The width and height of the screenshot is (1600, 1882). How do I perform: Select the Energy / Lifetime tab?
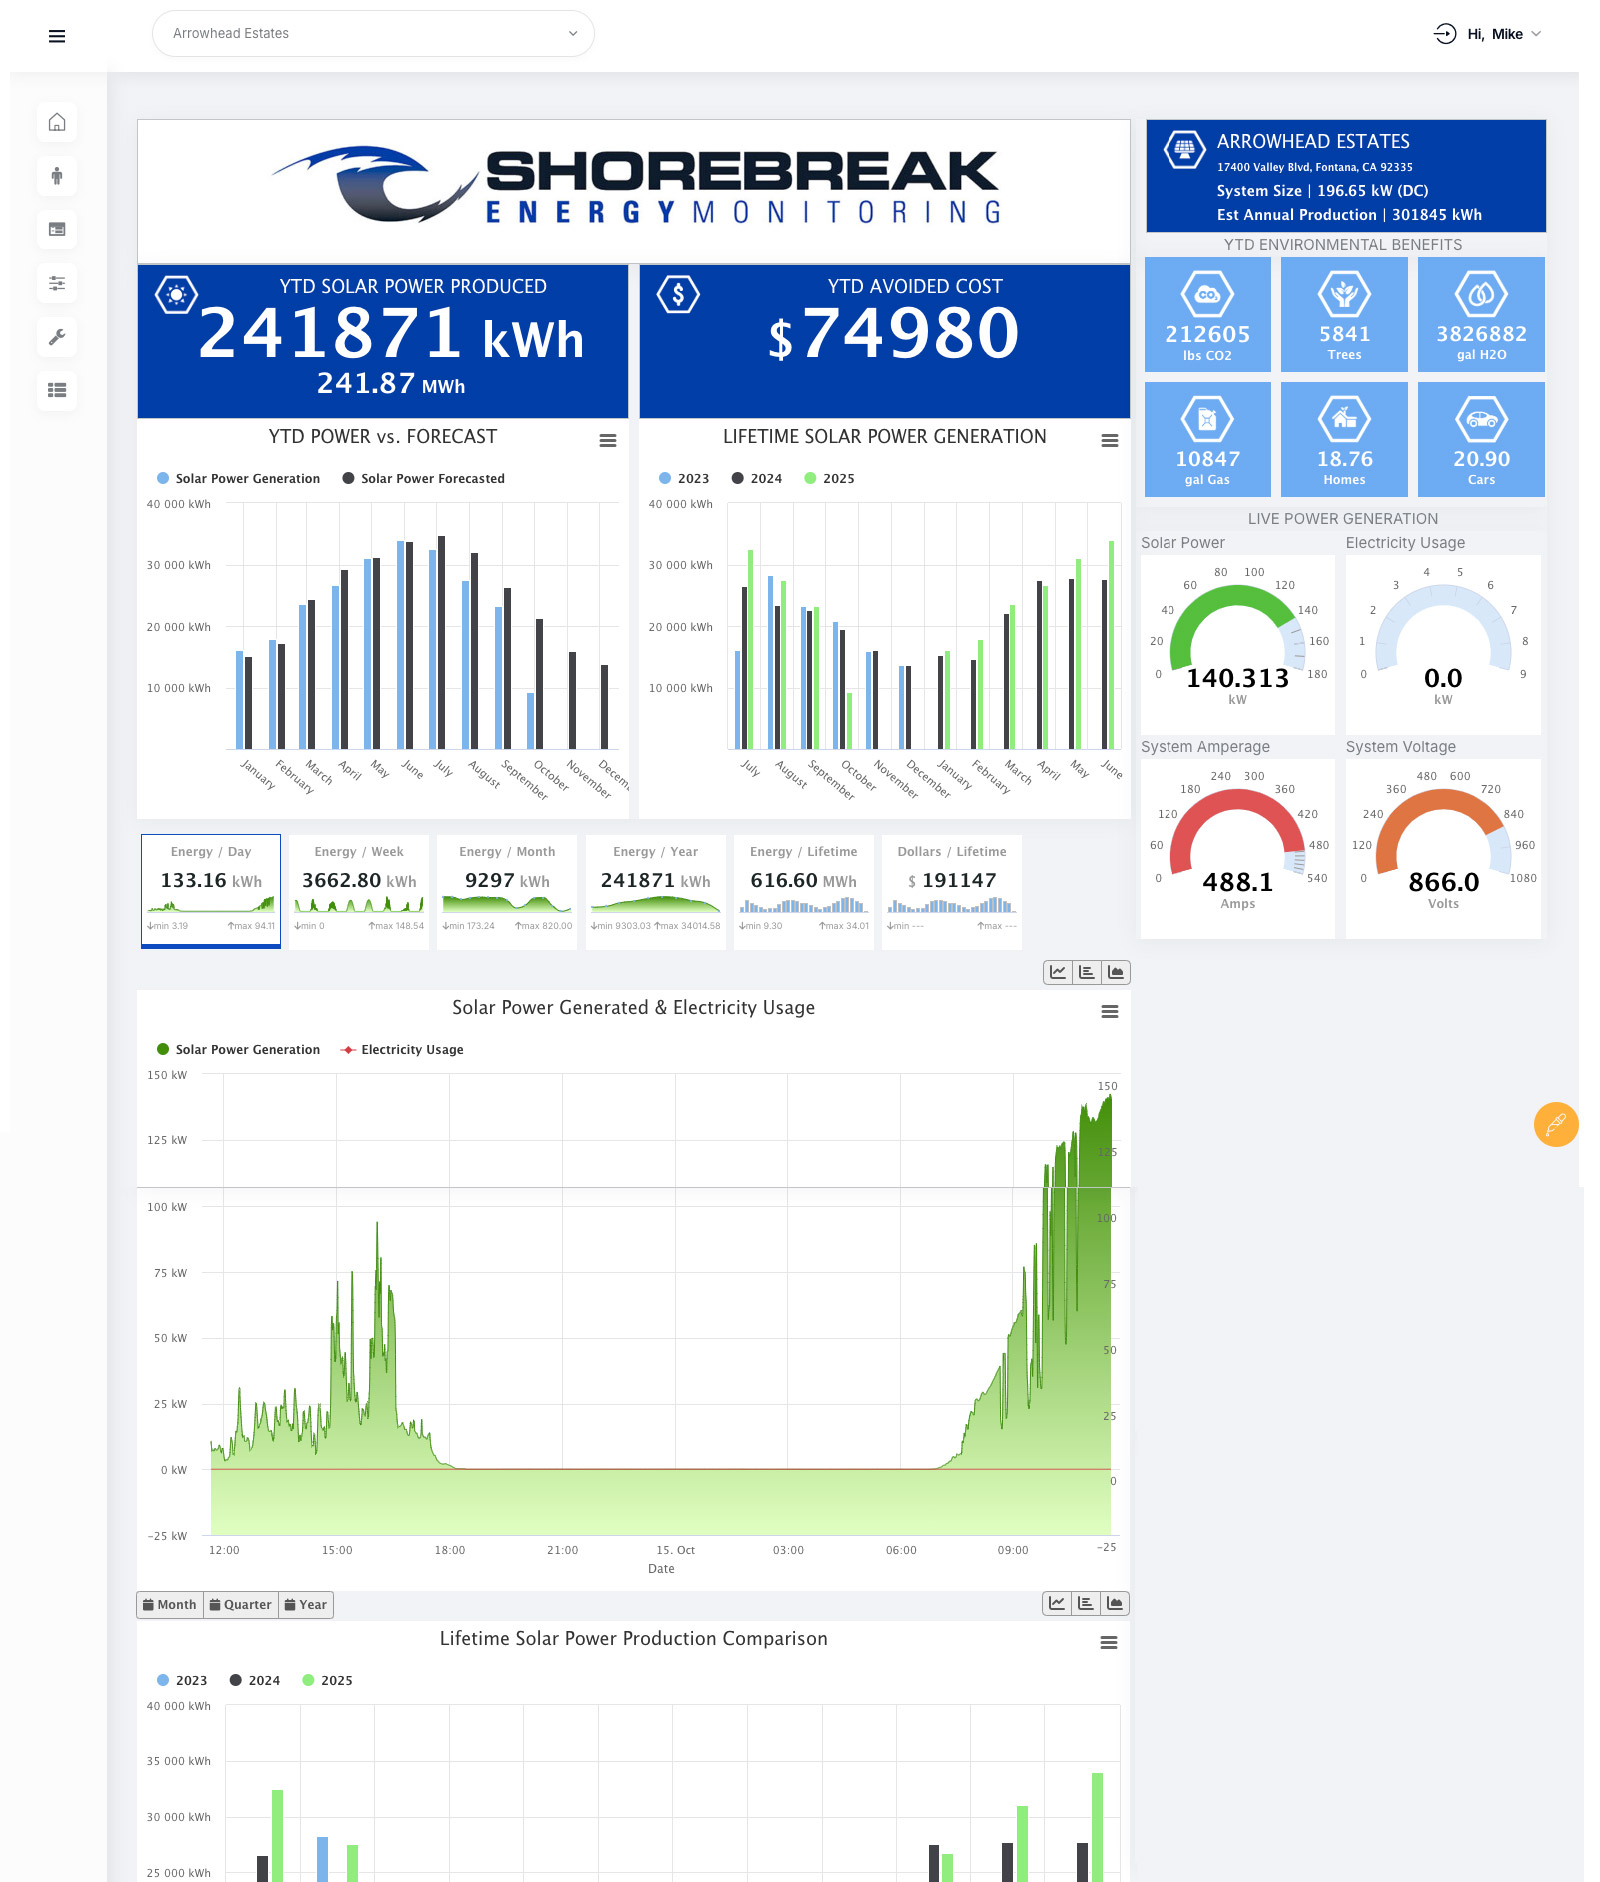803,891
